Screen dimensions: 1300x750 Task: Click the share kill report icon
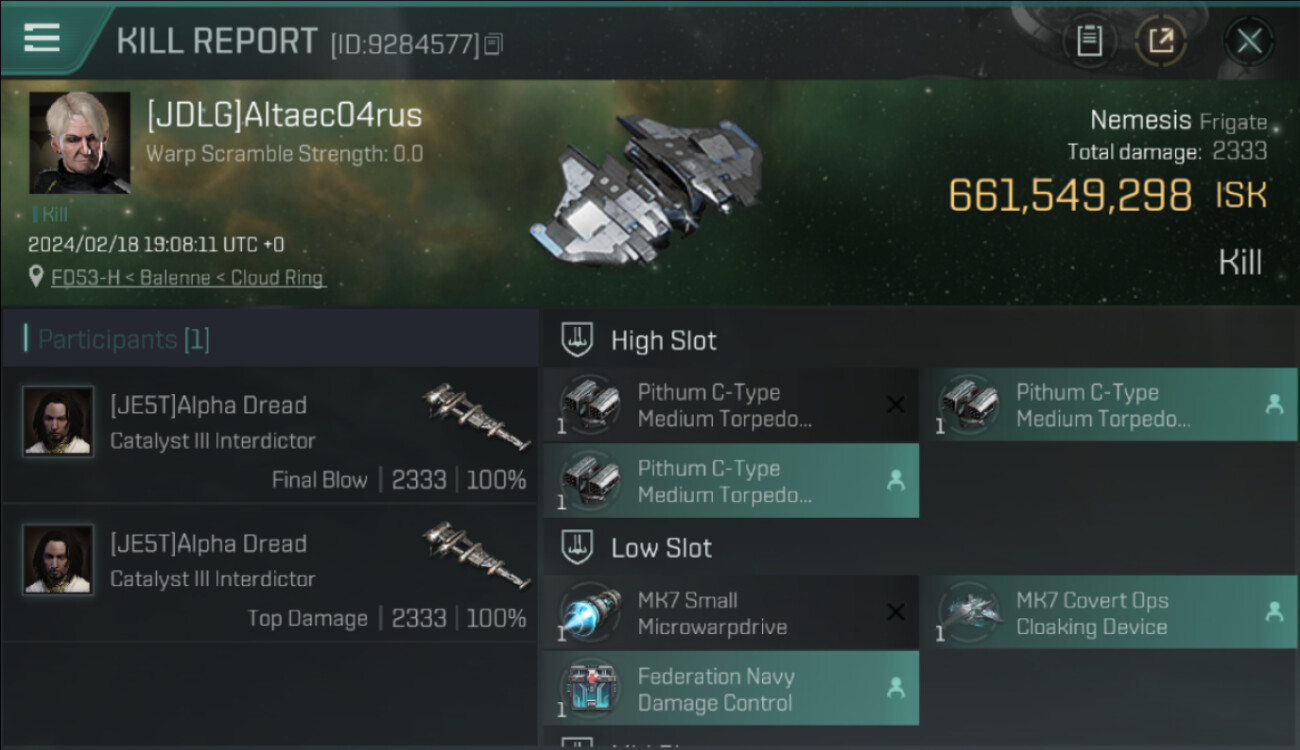click(x=1161, y=41)
